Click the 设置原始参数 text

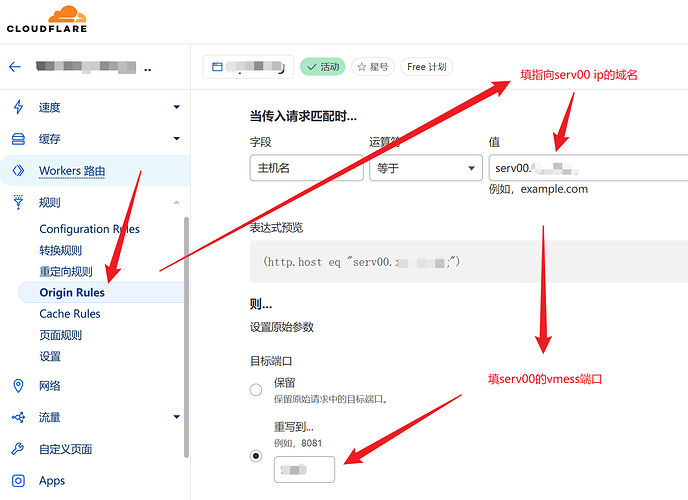click(x=282, y=327)
